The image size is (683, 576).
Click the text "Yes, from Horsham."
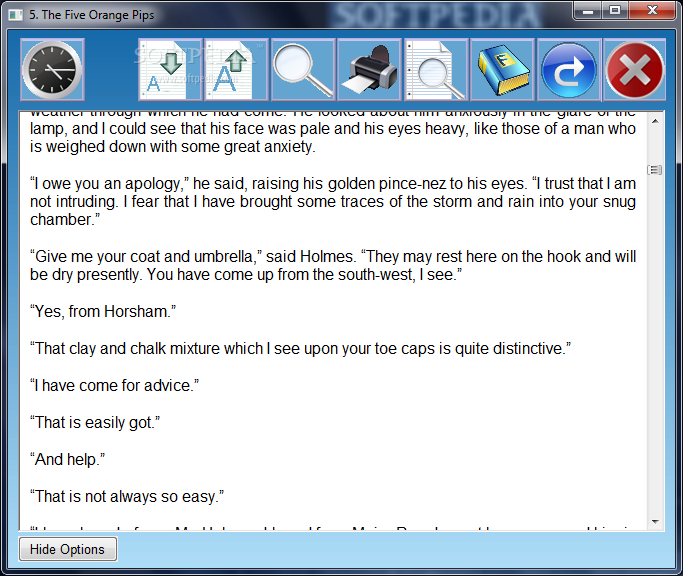tap(103, 312)
